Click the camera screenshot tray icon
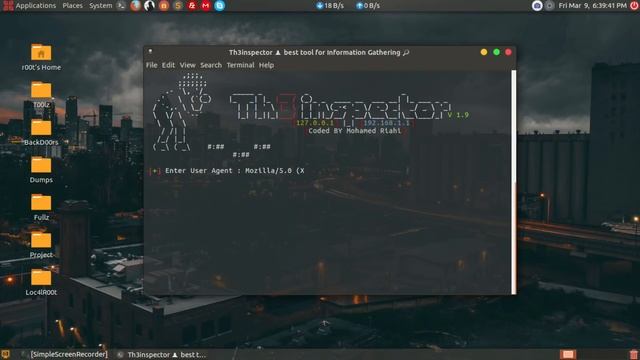 537,6
